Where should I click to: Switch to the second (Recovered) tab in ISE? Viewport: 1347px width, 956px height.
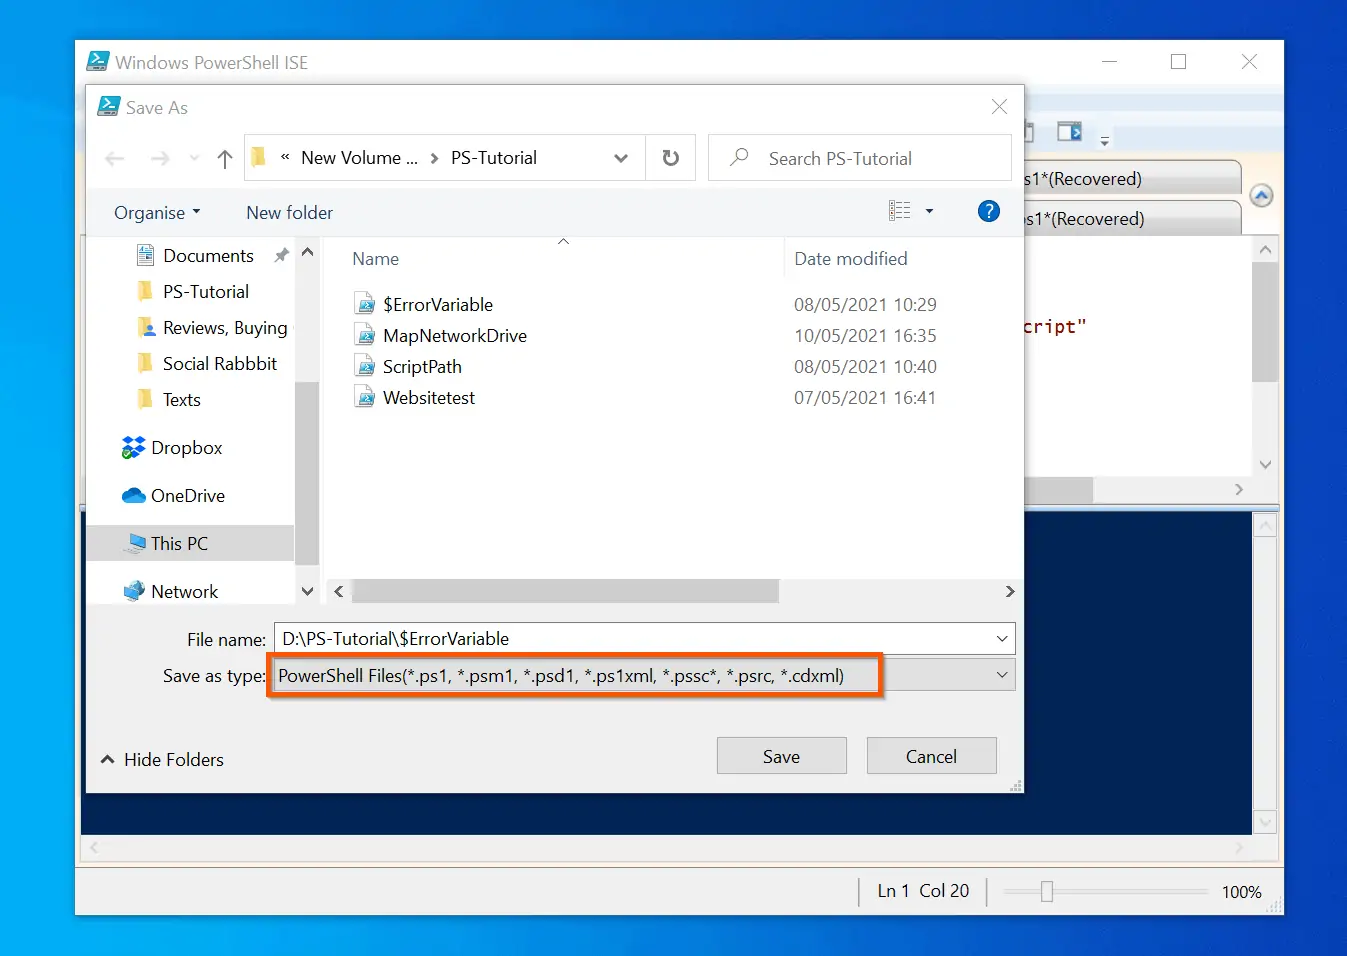tap(1130, 219)
